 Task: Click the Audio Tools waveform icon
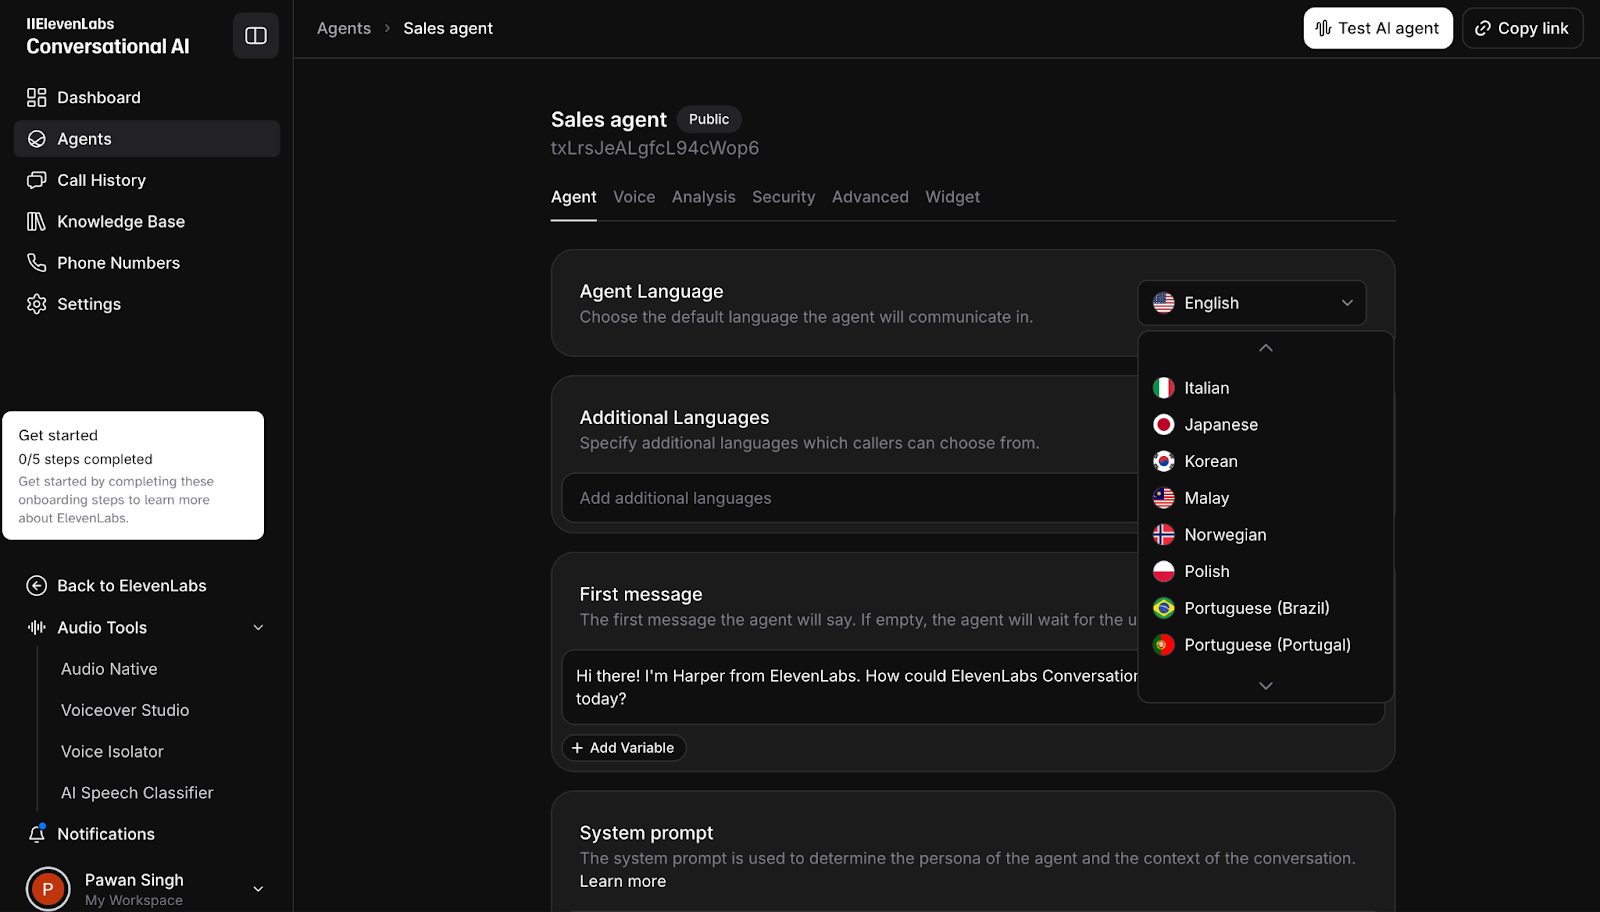pyautogui.click(x=37, y=627)
